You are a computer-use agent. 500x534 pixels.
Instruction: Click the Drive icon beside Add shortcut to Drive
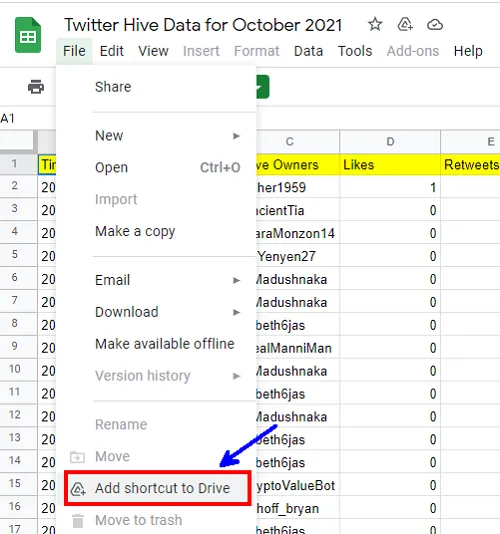click(x=78, y=489)
